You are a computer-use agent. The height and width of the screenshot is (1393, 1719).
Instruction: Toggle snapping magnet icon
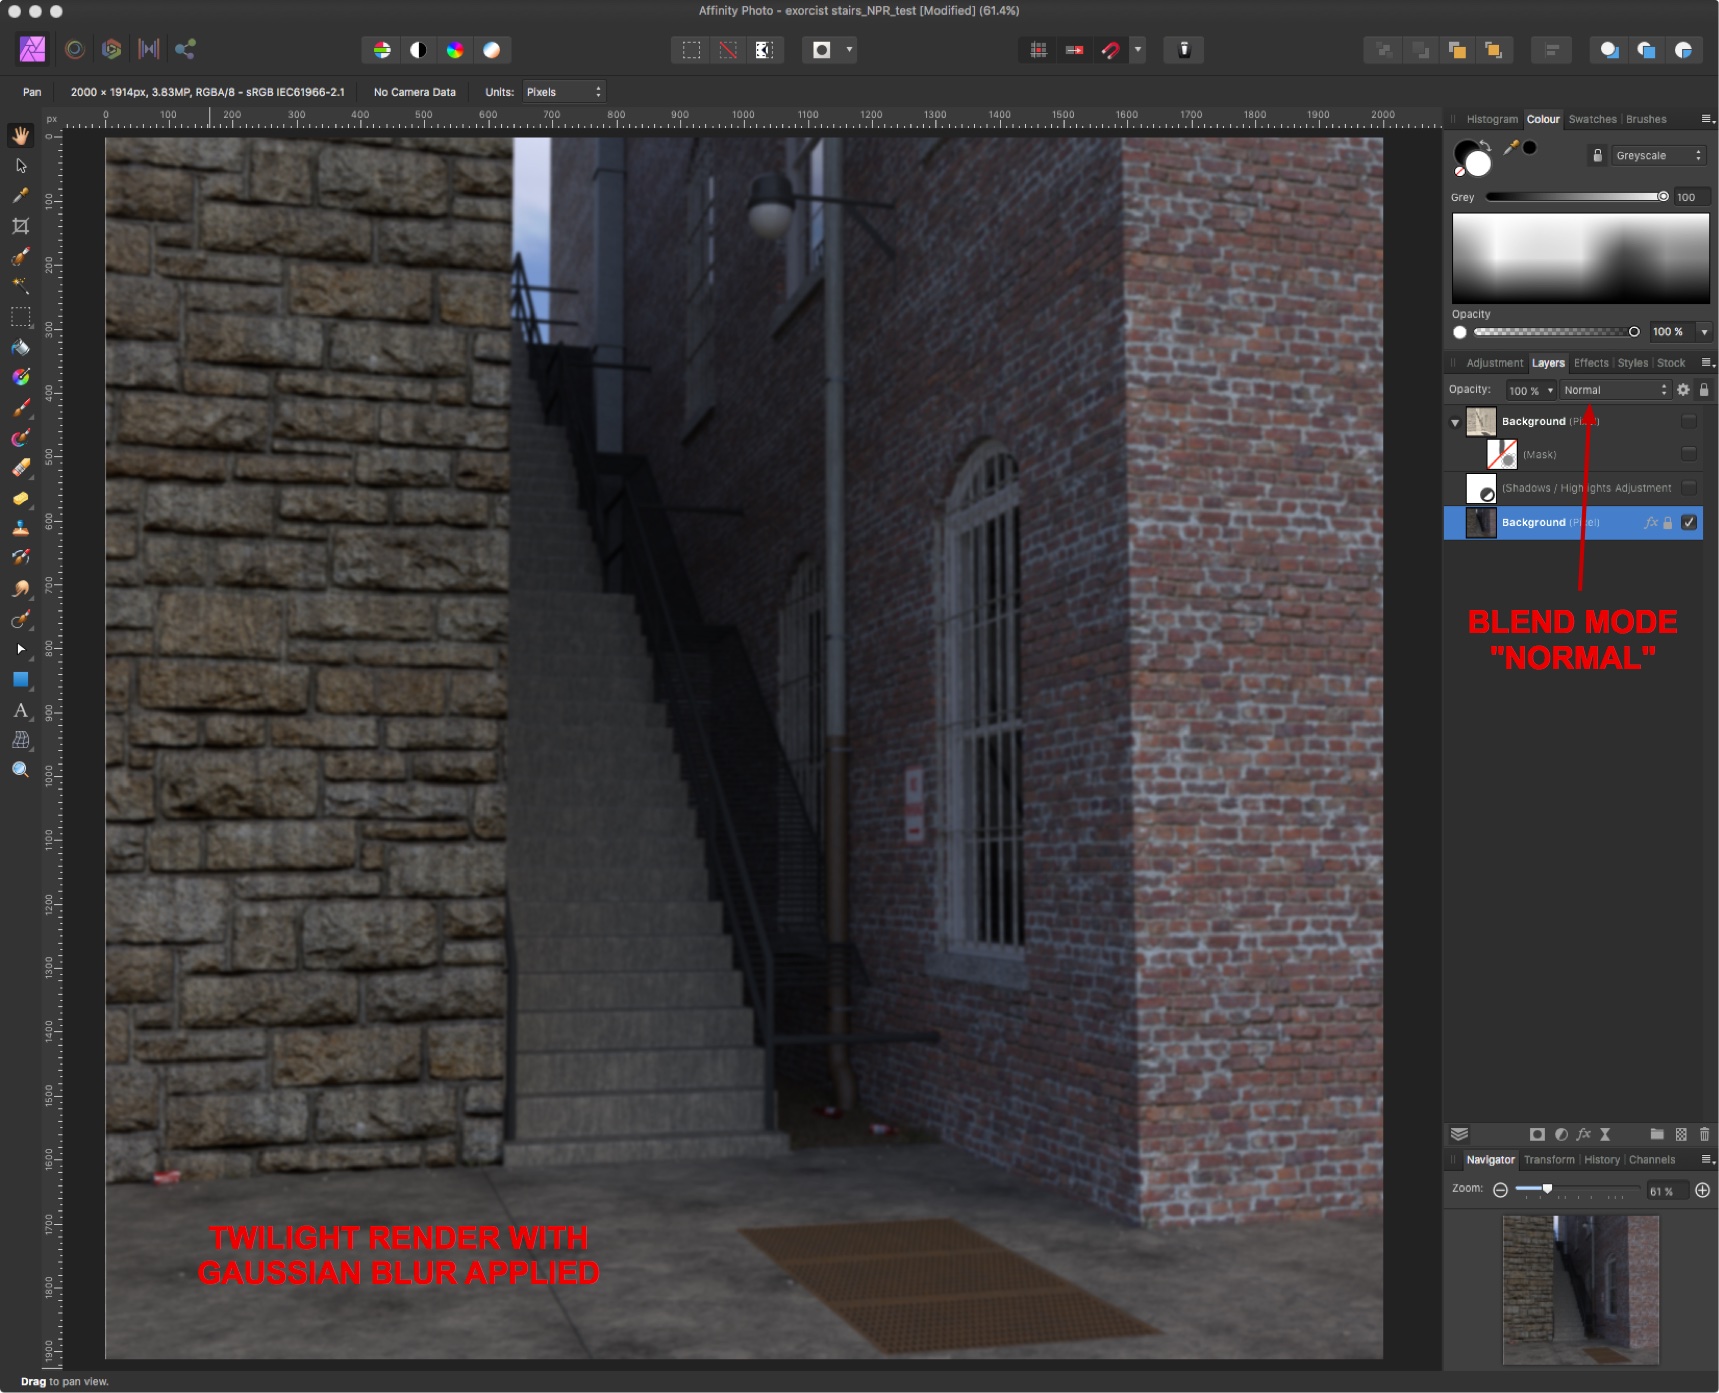(1111, 50)
